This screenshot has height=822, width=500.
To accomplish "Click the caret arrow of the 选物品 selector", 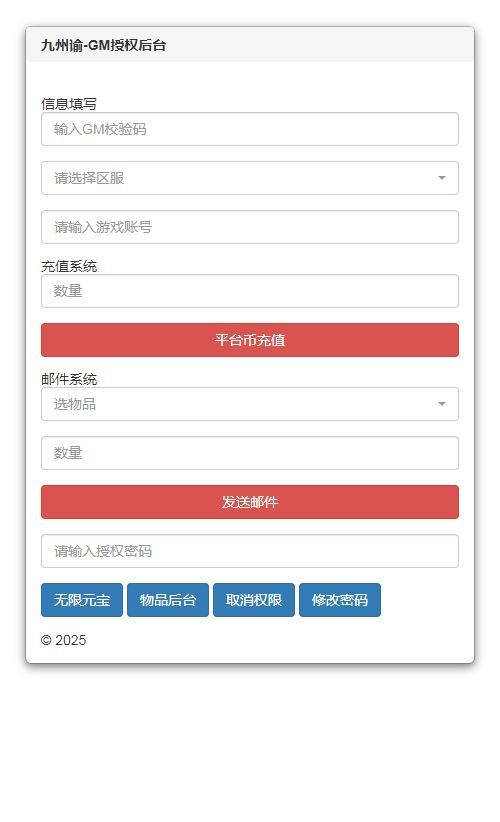I will click(x=442, y=404).
